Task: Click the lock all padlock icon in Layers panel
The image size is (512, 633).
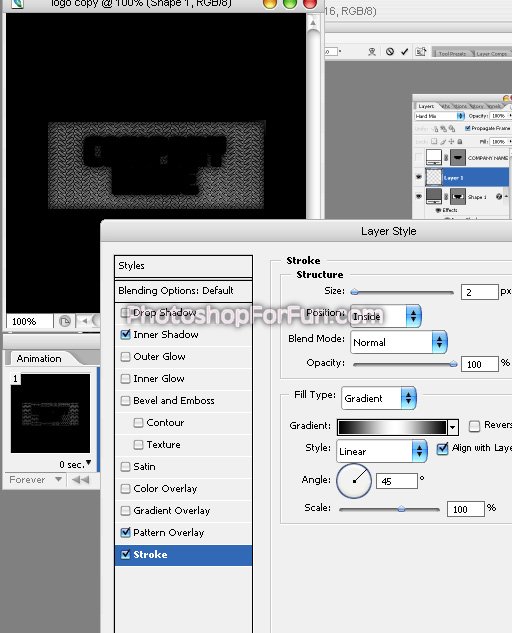Action: pyautogui.click(x=460, y=142)
